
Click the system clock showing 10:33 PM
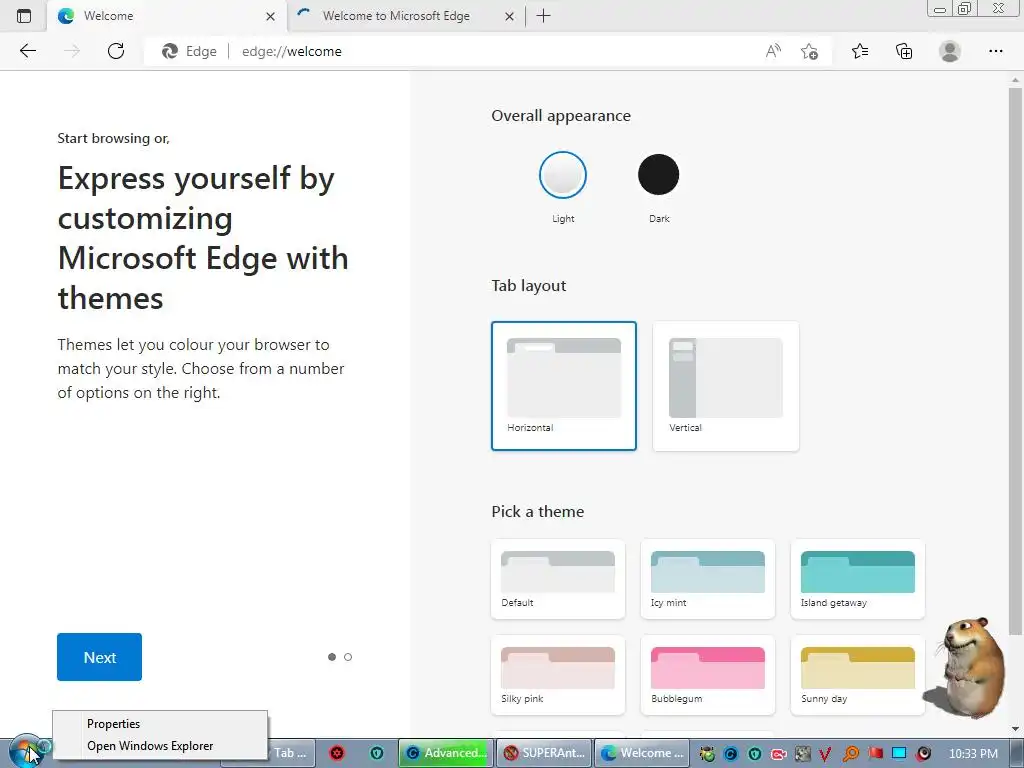pos(973,754)
